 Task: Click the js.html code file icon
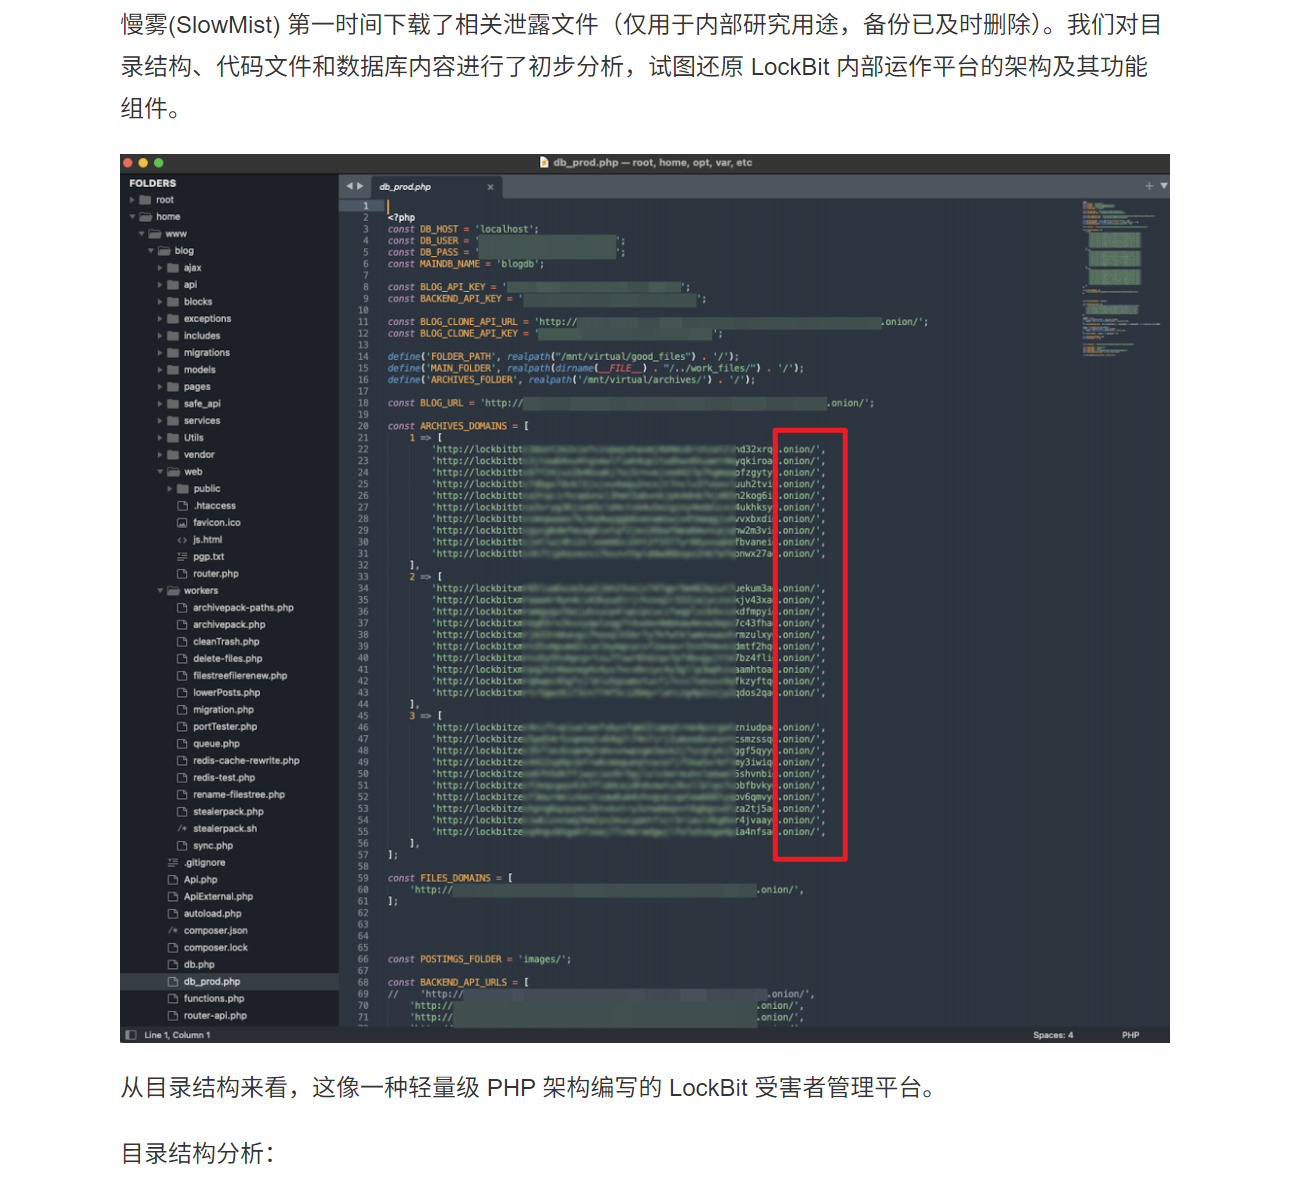point(182,540)
